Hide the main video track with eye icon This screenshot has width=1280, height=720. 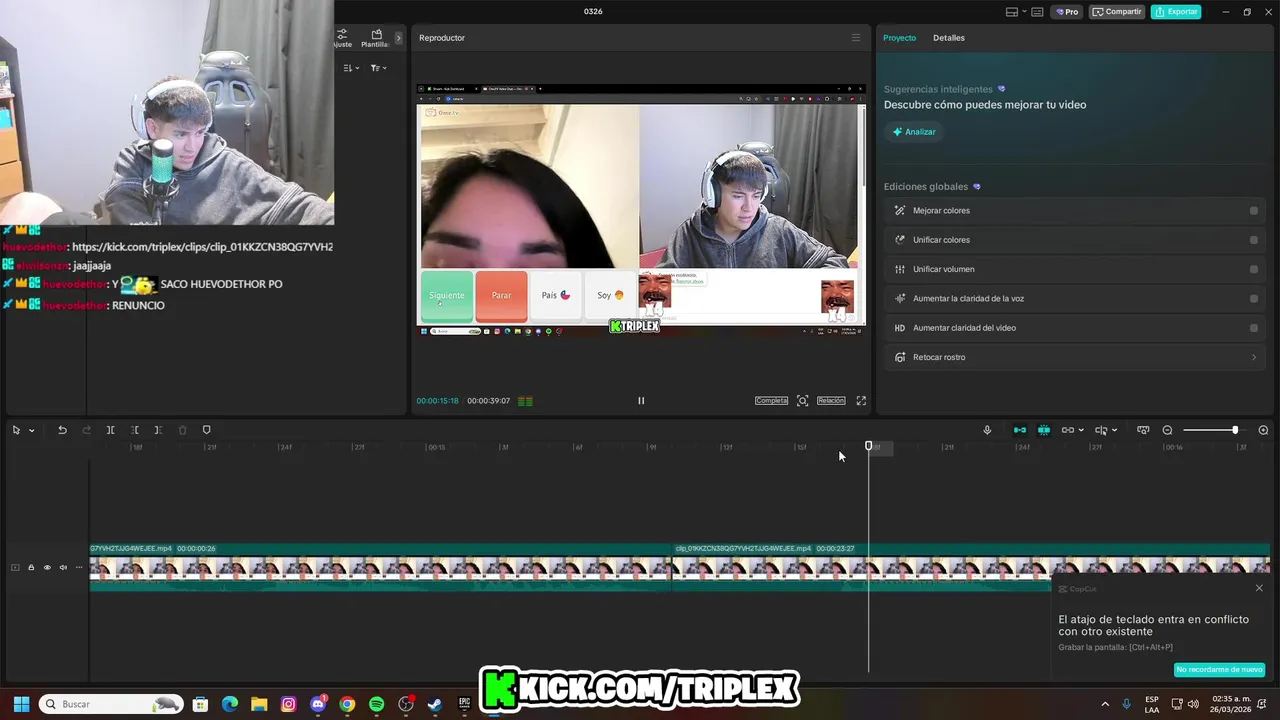point(47,568)
